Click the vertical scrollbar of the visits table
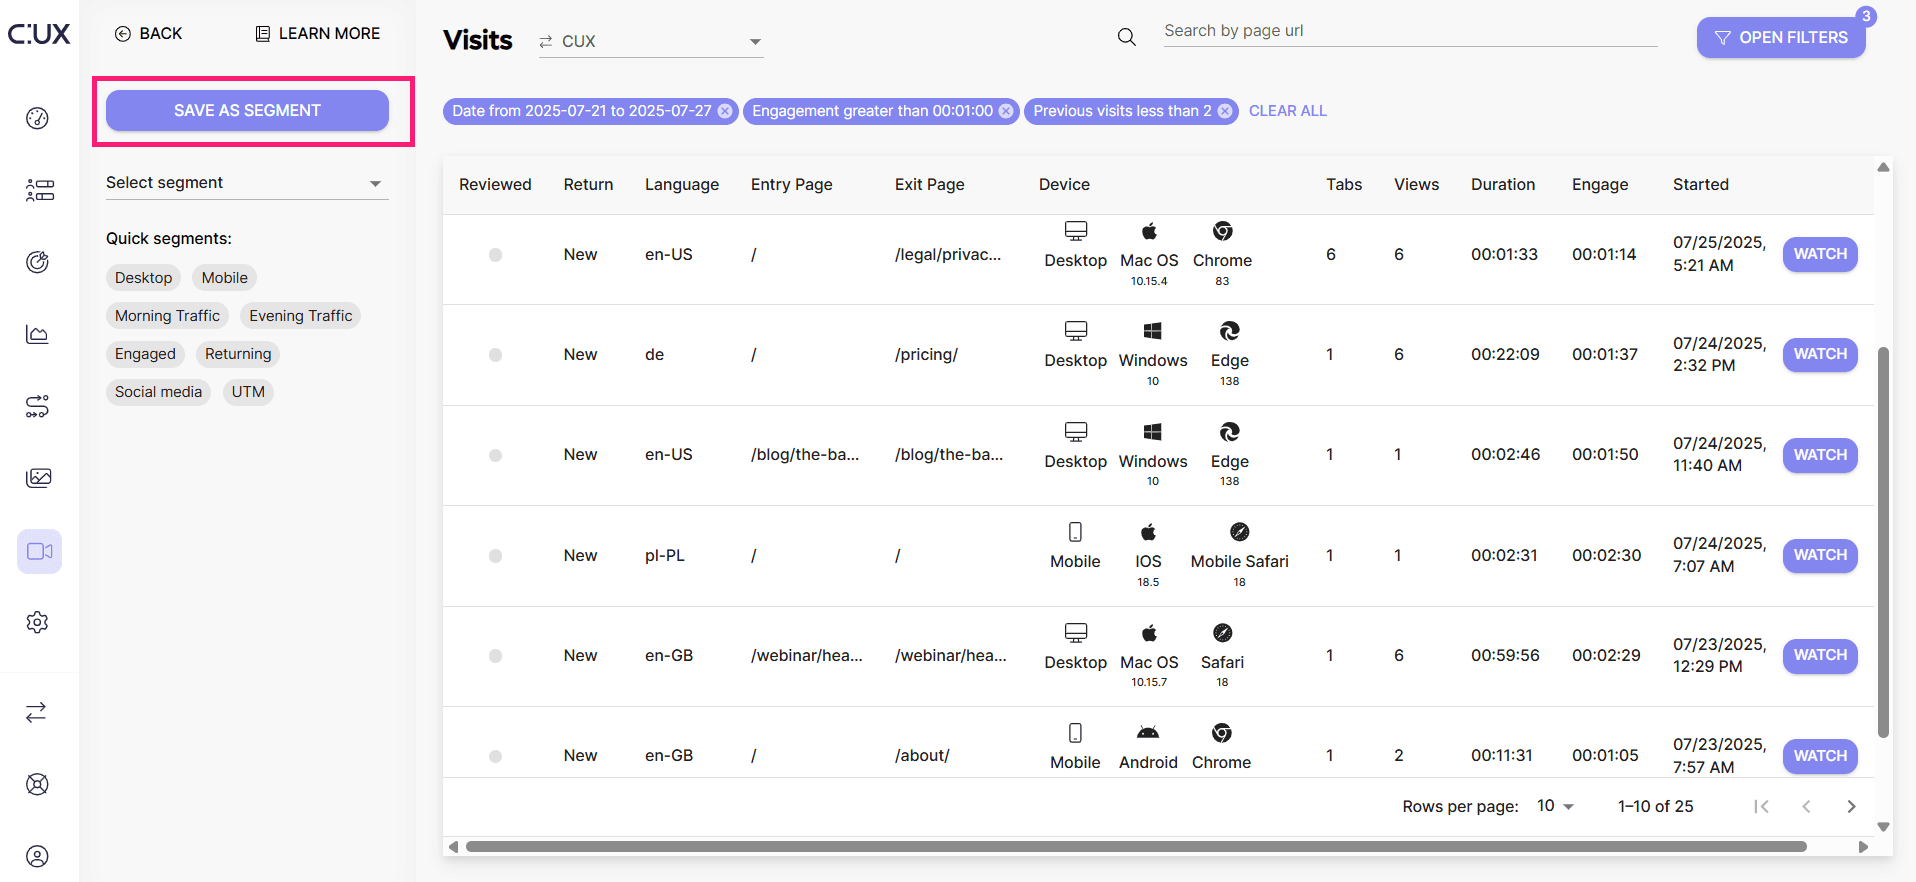The width and height of the screenshot is (1916, 882). click(x=1884, y=542)
